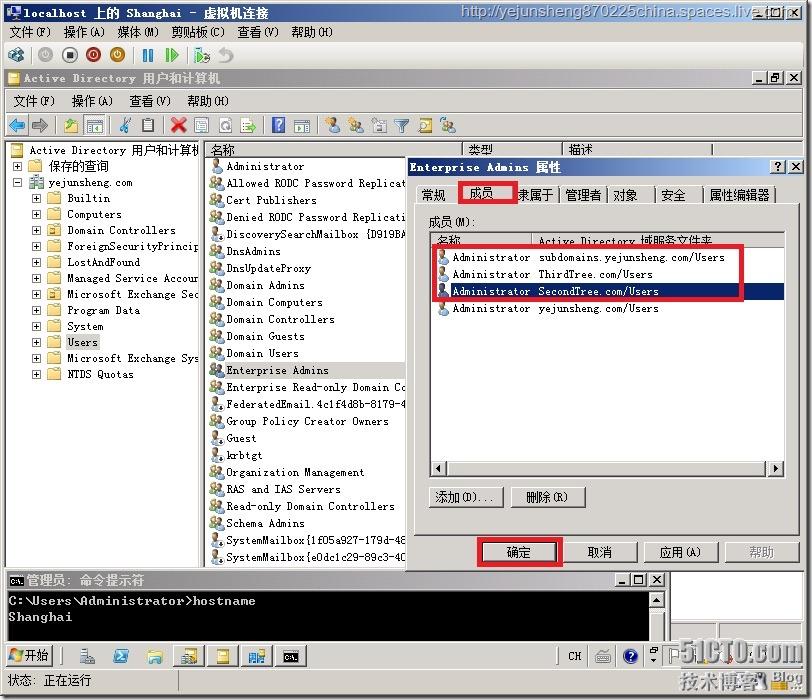Switch to the 管理者 tab
Screen dimensions: 812x700
[583, 195]
